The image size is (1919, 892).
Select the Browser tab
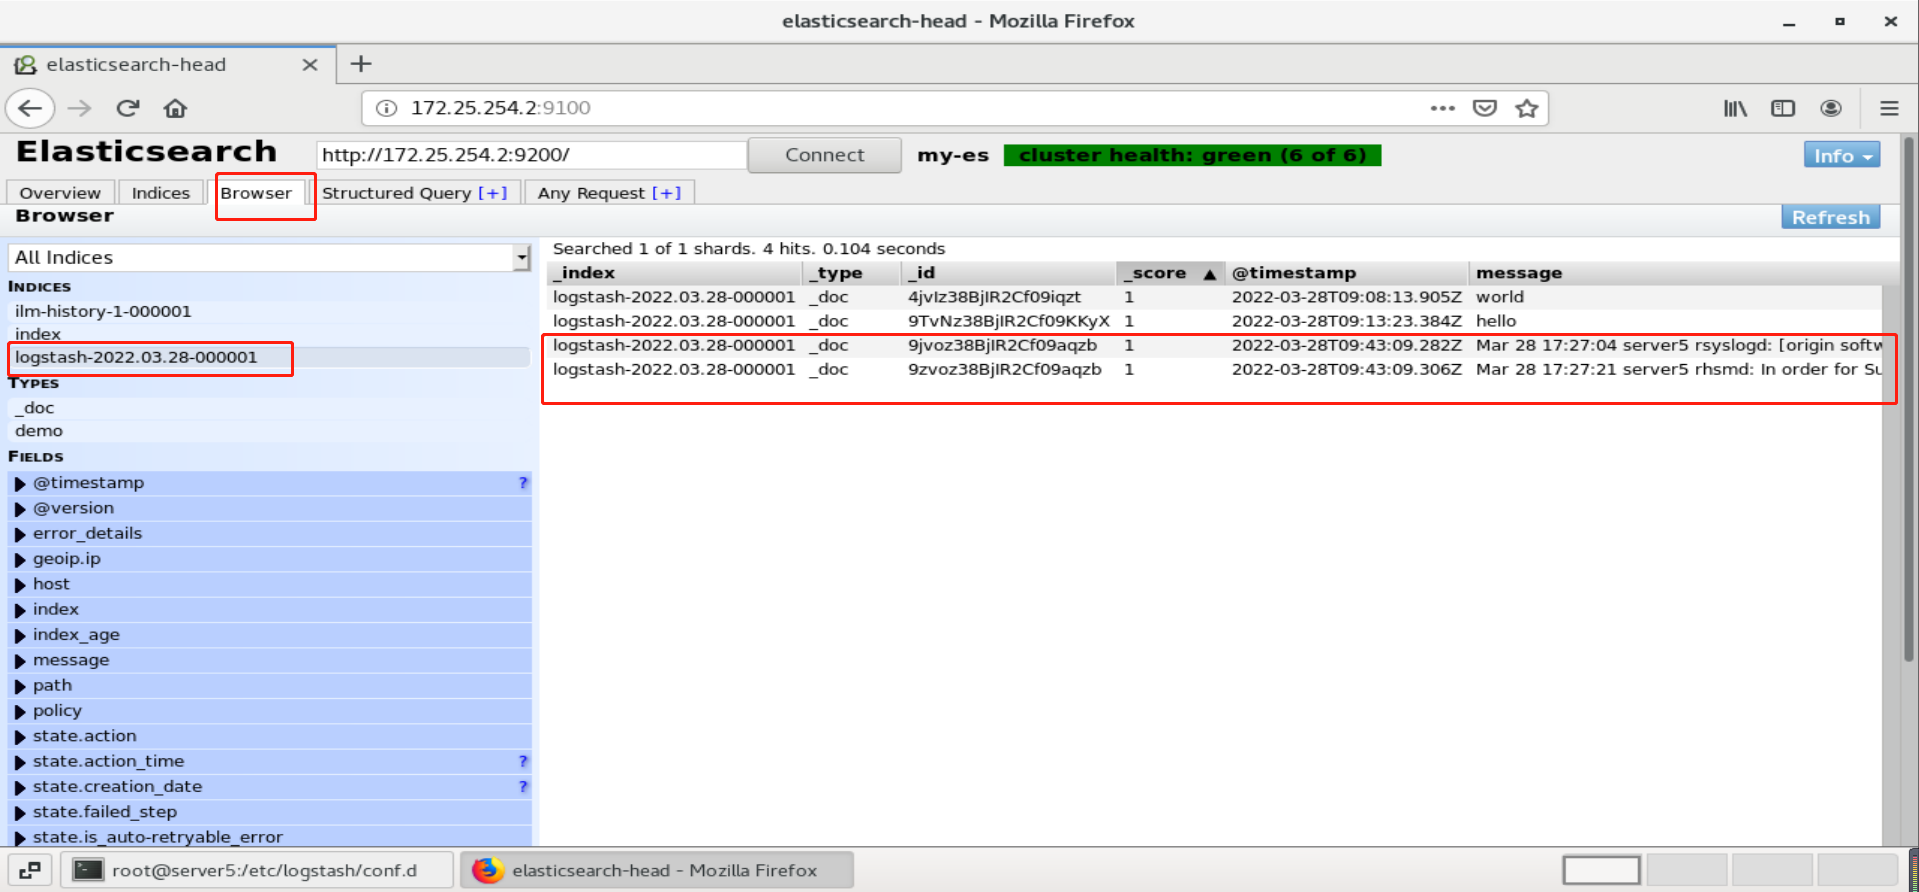256,193
